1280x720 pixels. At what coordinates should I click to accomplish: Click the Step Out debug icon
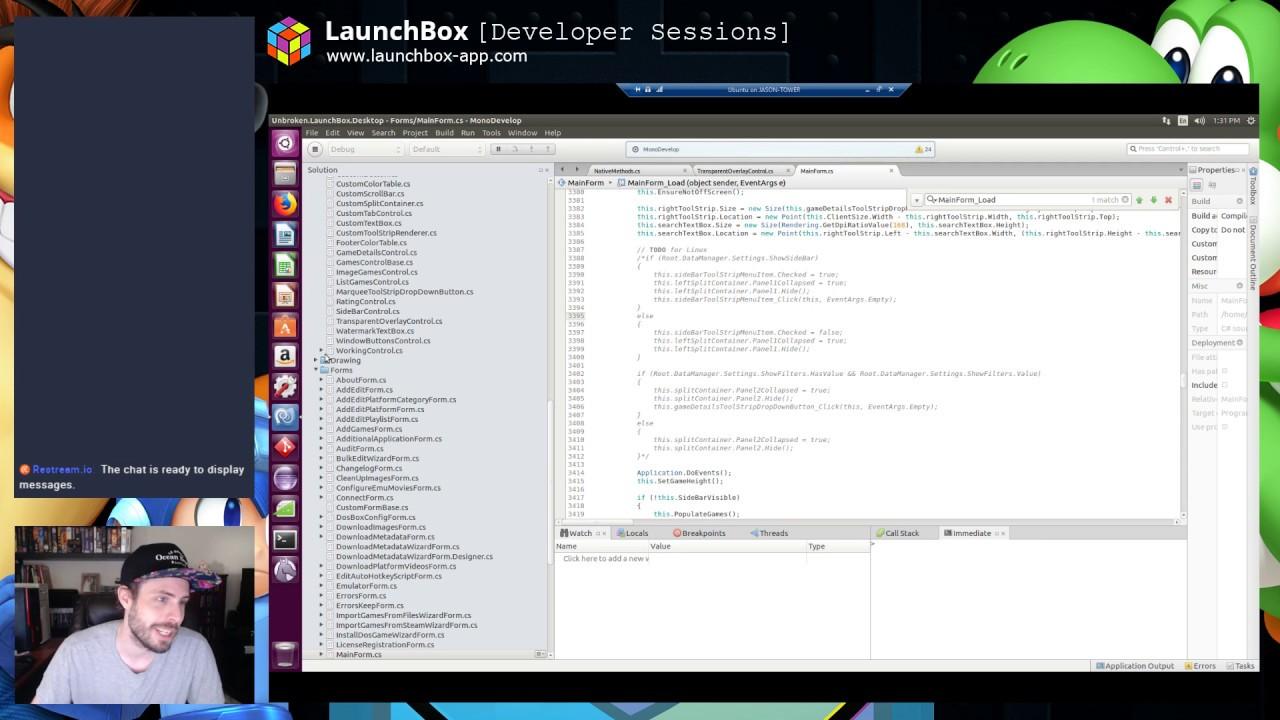click(547, 149)
